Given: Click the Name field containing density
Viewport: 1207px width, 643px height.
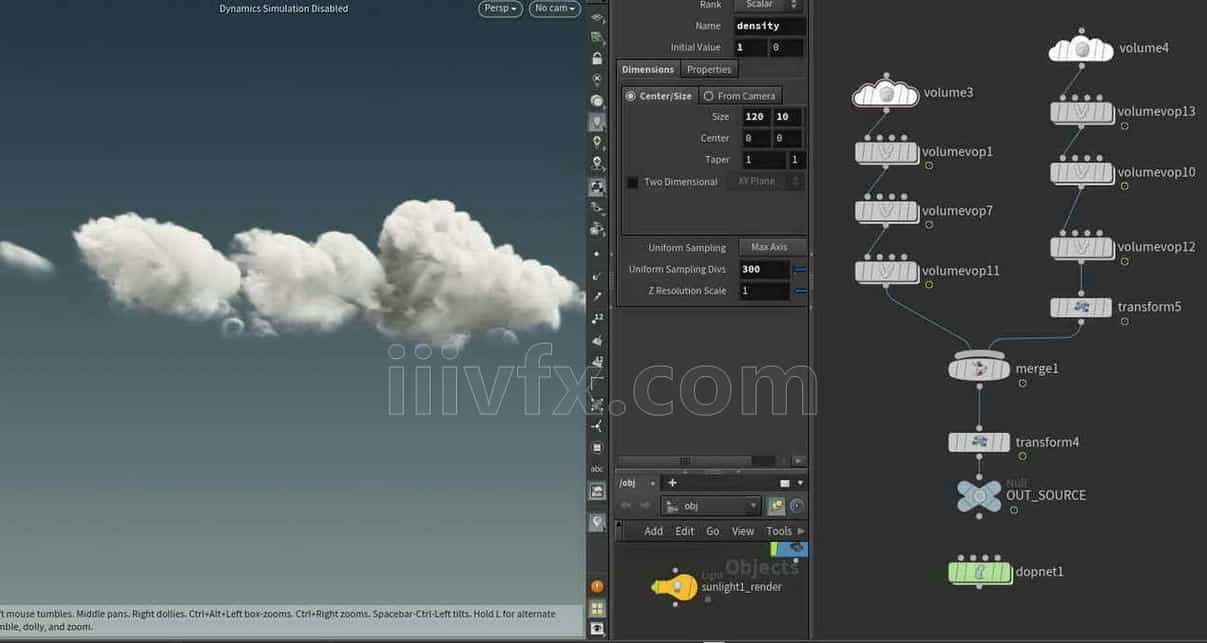Looking at the screenshot, I should (770, 26).
